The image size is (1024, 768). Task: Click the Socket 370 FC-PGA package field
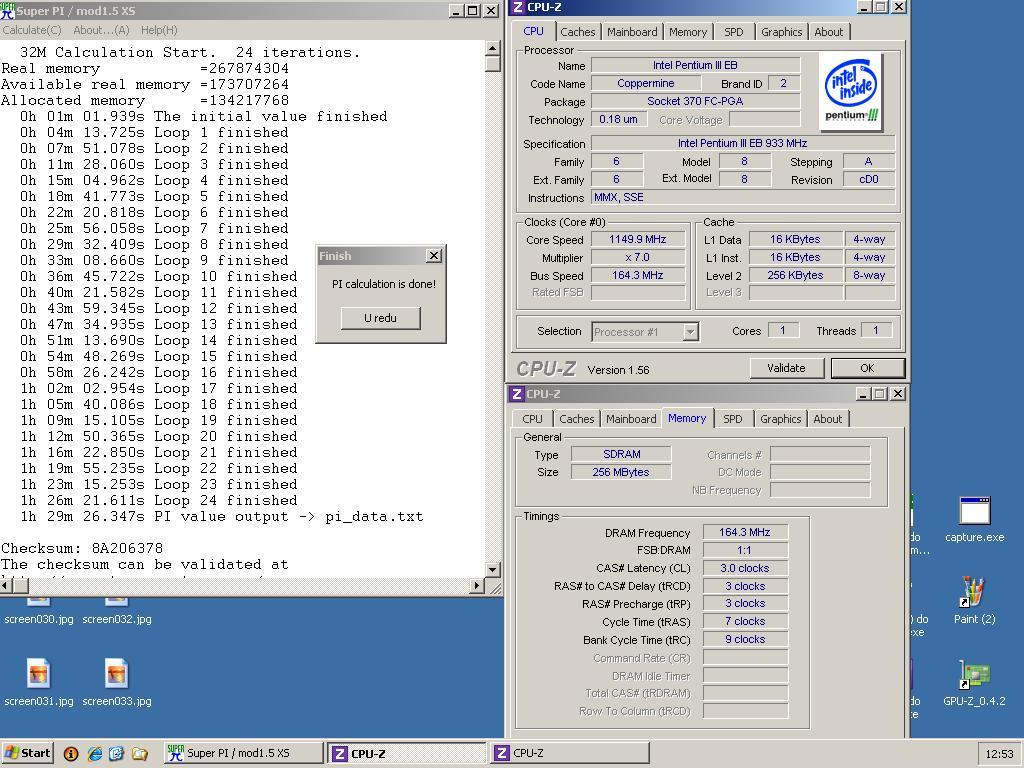coord(696,101)
